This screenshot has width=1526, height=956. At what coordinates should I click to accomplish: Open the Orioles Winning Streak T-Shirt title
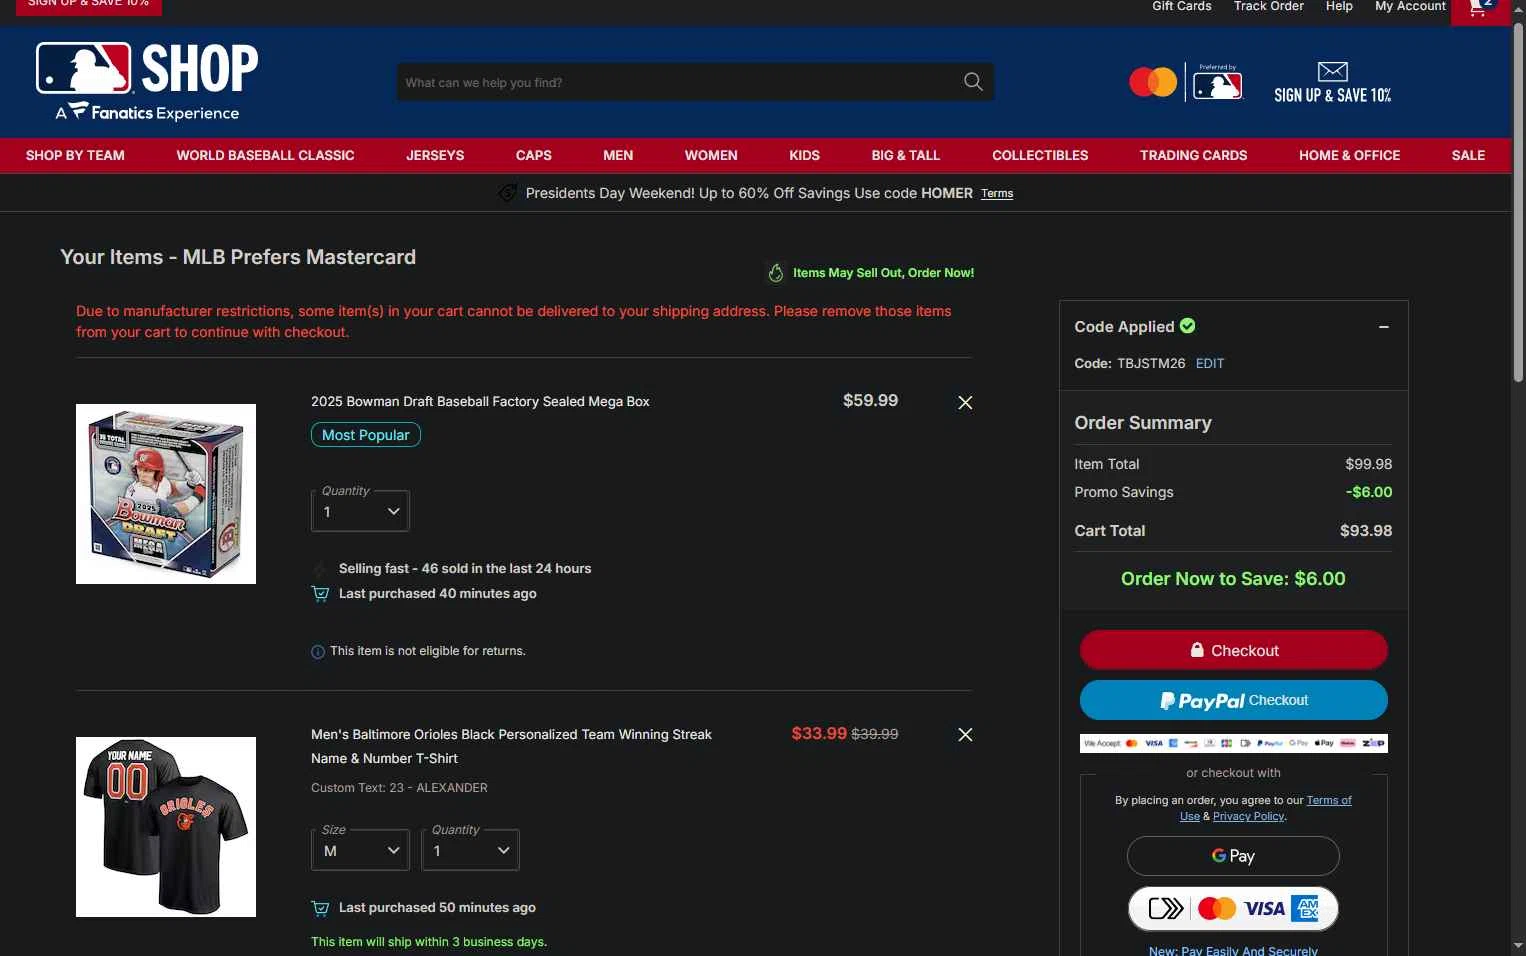coord(511,746)
